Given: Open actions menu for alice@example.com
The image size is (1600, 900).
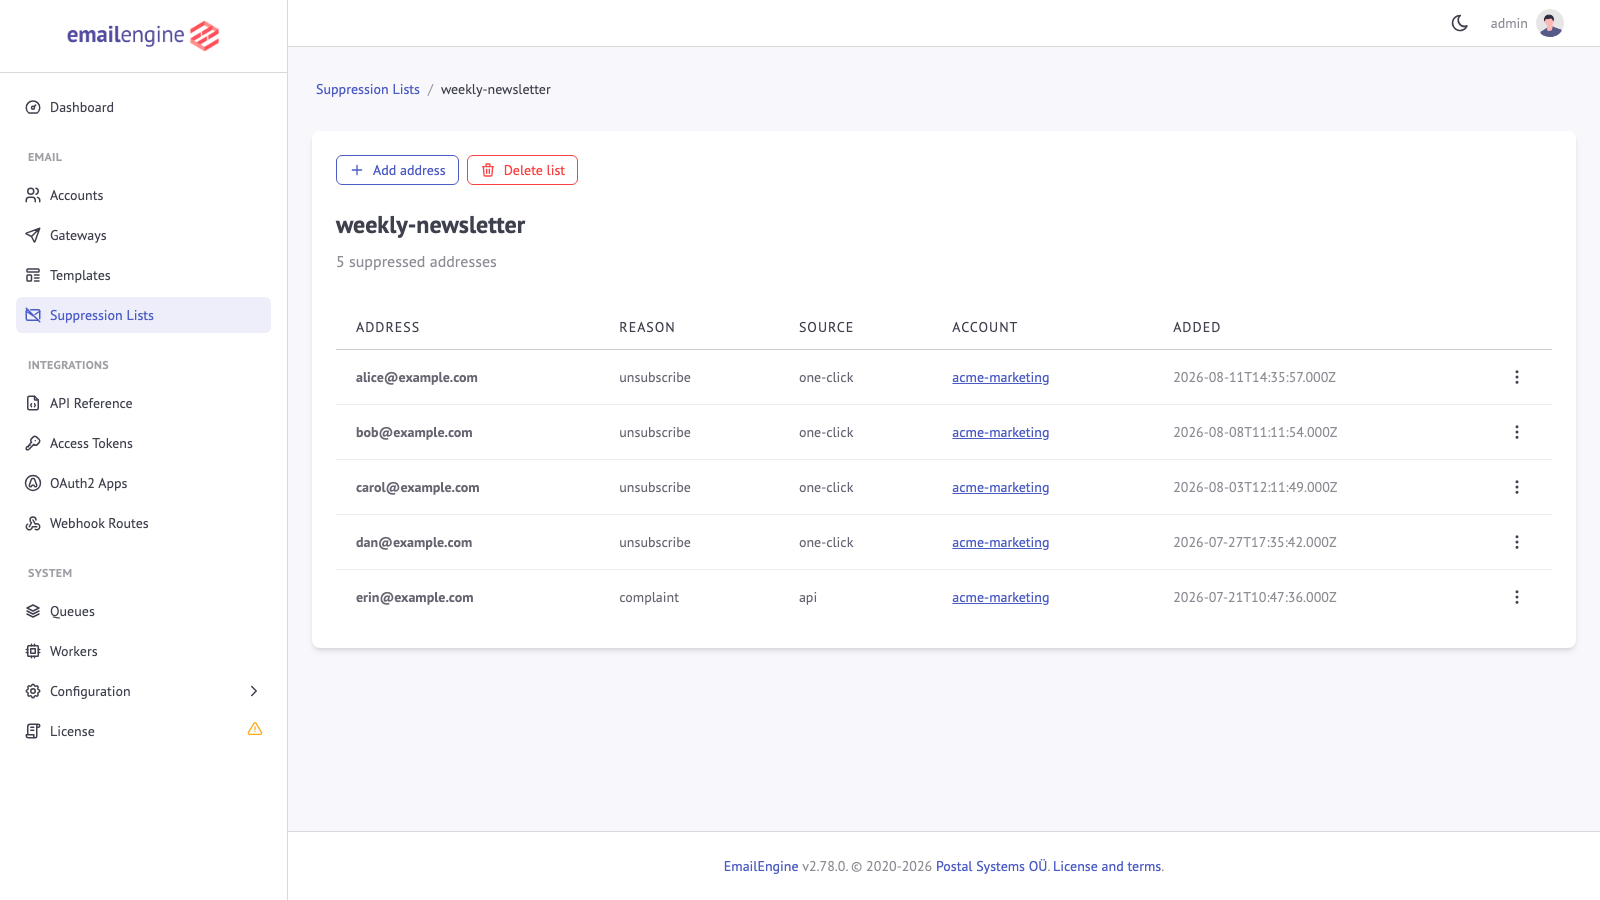Looking at the screenshot, I should tap(1517, 377).
